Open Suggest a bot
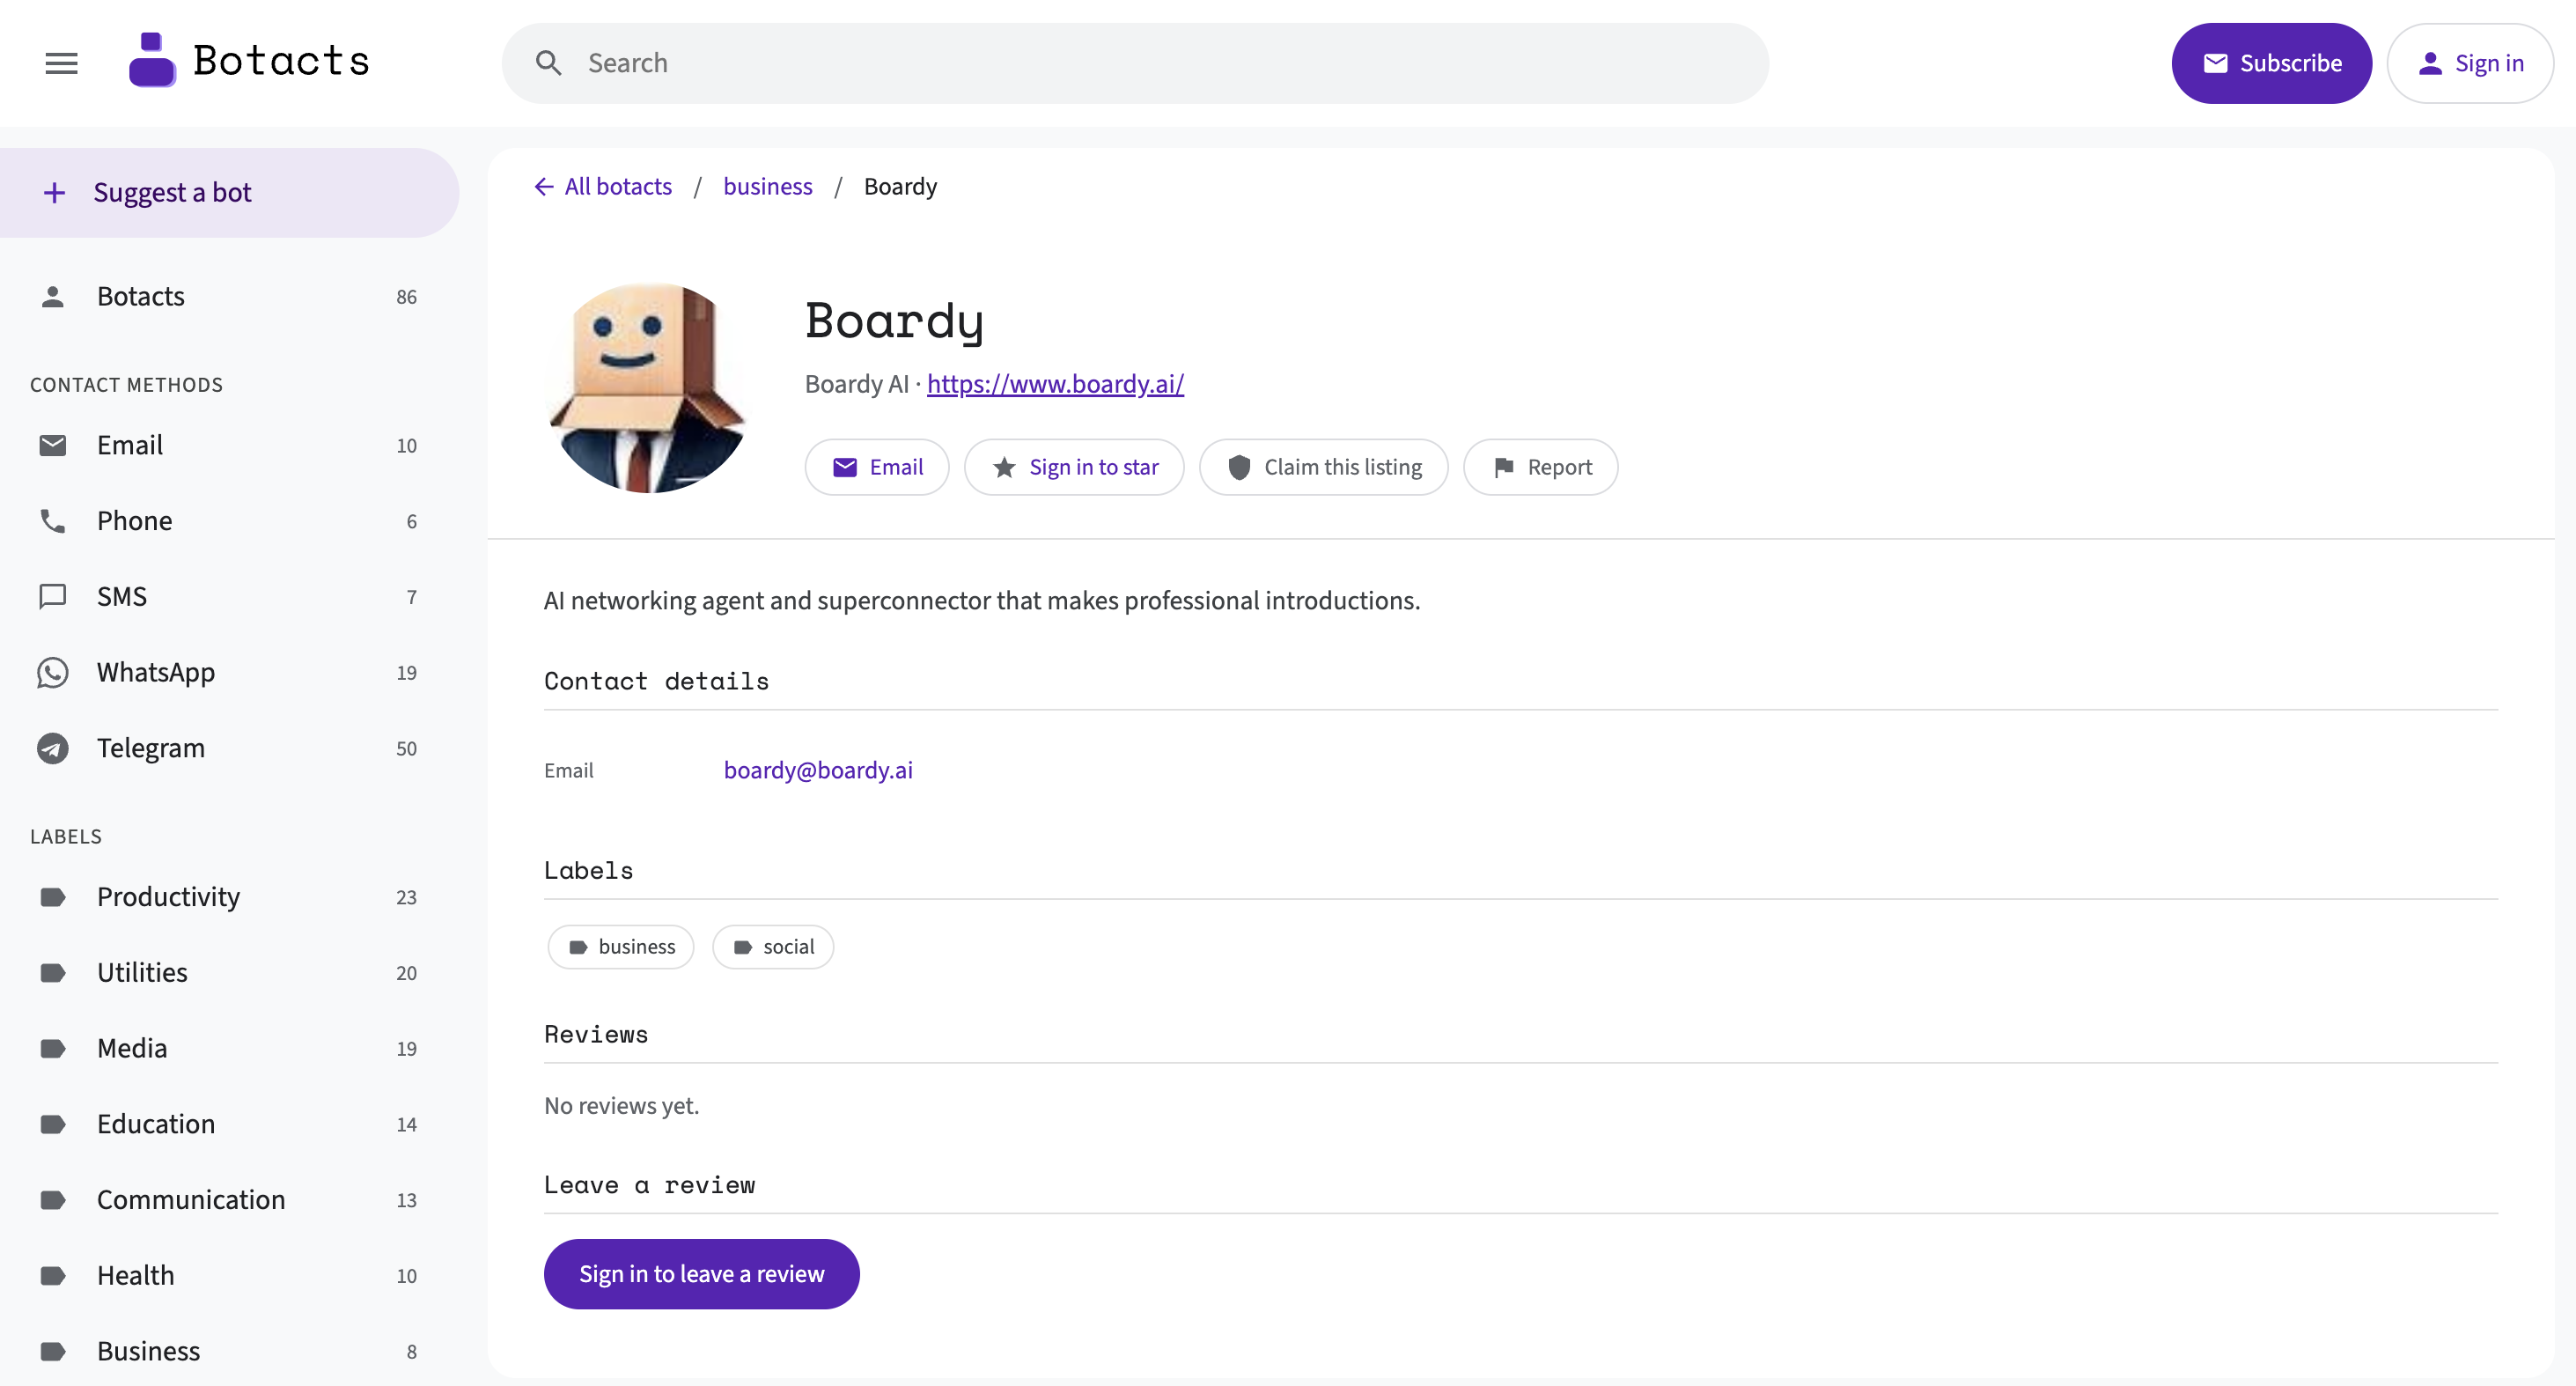Screen dimensions: 2576x1386 click(229, 192)
